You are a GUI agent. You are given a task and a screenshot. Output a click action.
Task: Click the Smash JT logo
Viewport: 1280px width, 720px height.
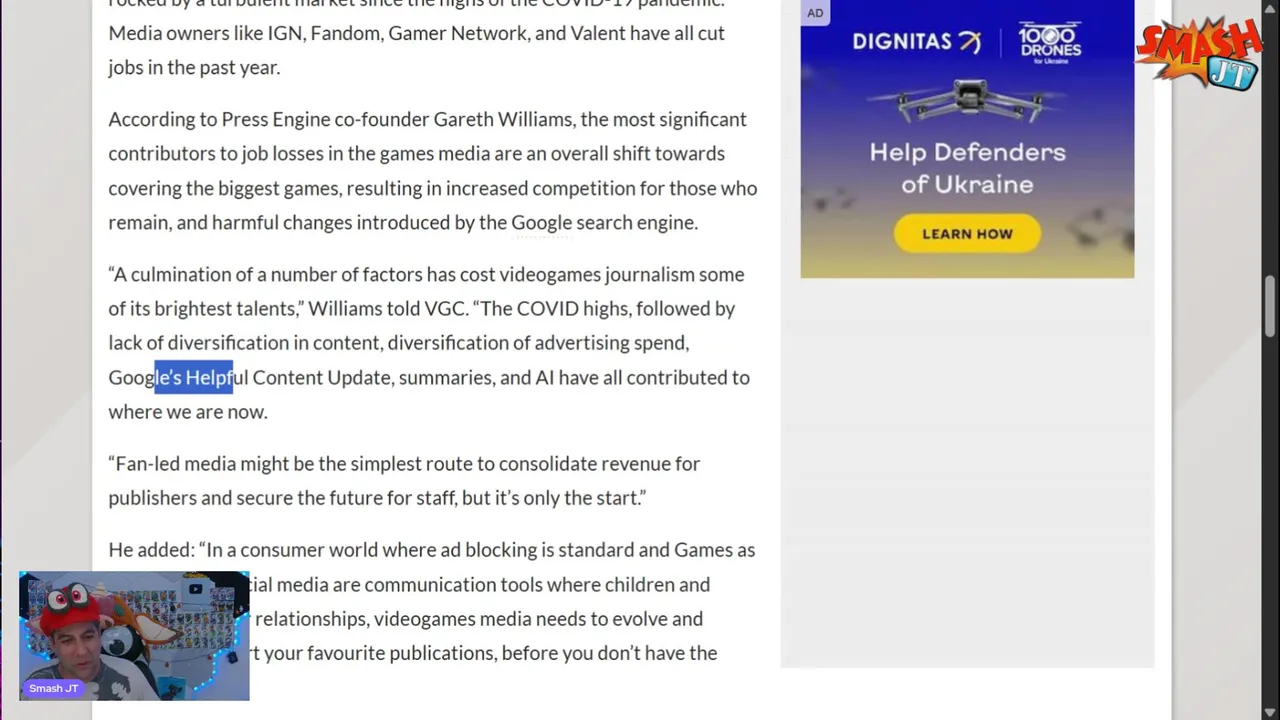1199,52
